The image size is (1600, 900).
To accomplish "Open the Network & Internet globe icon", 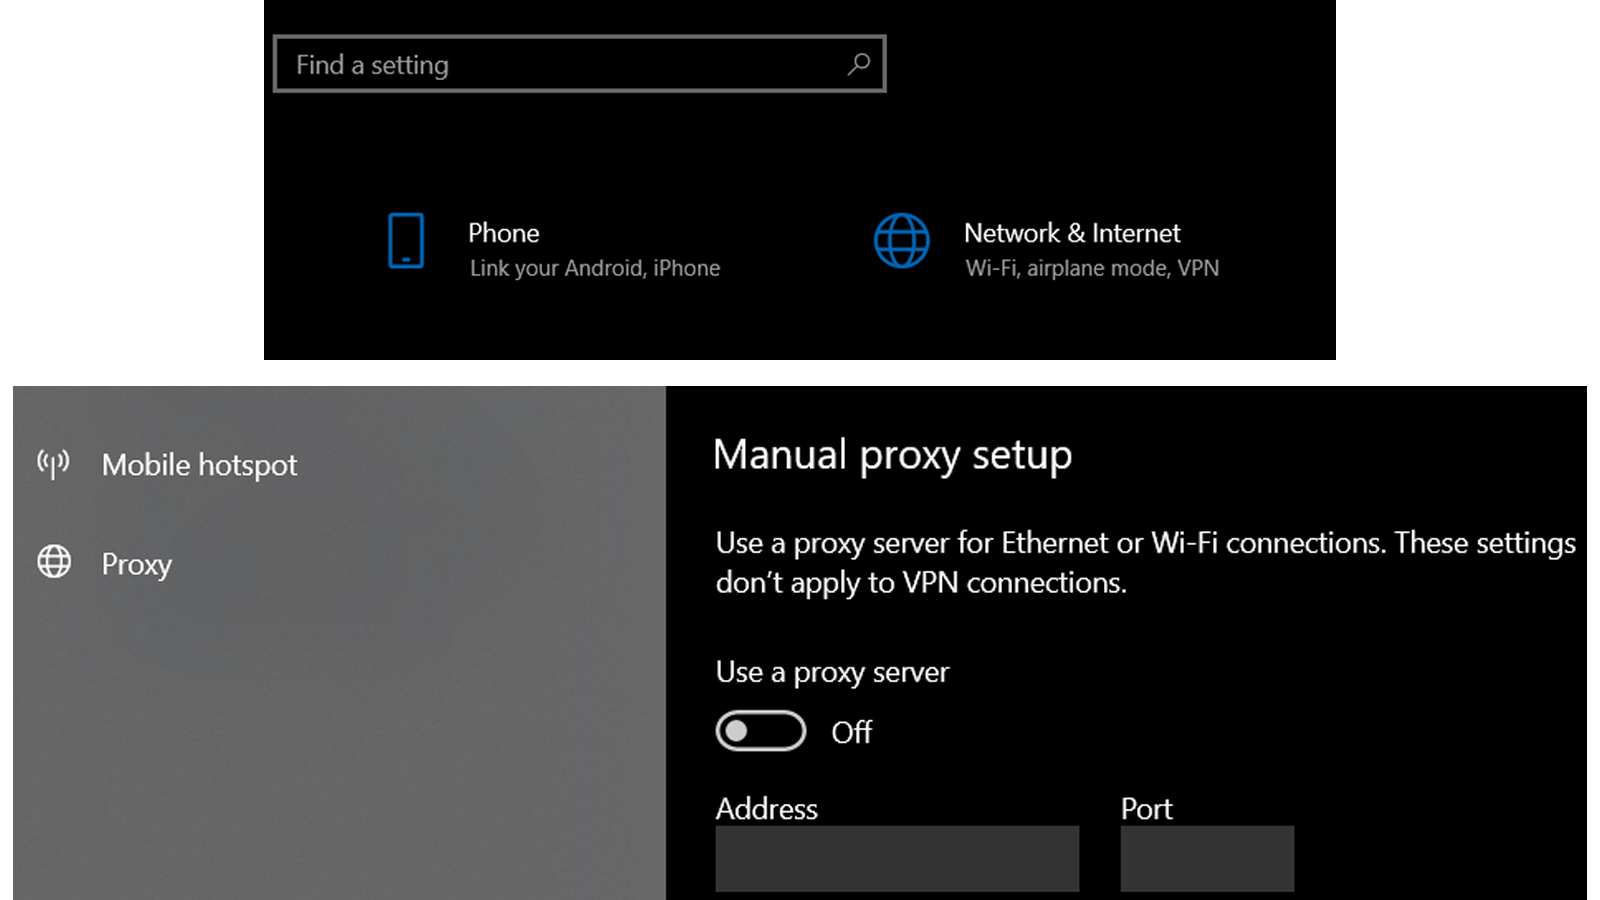I will (902, 241).
